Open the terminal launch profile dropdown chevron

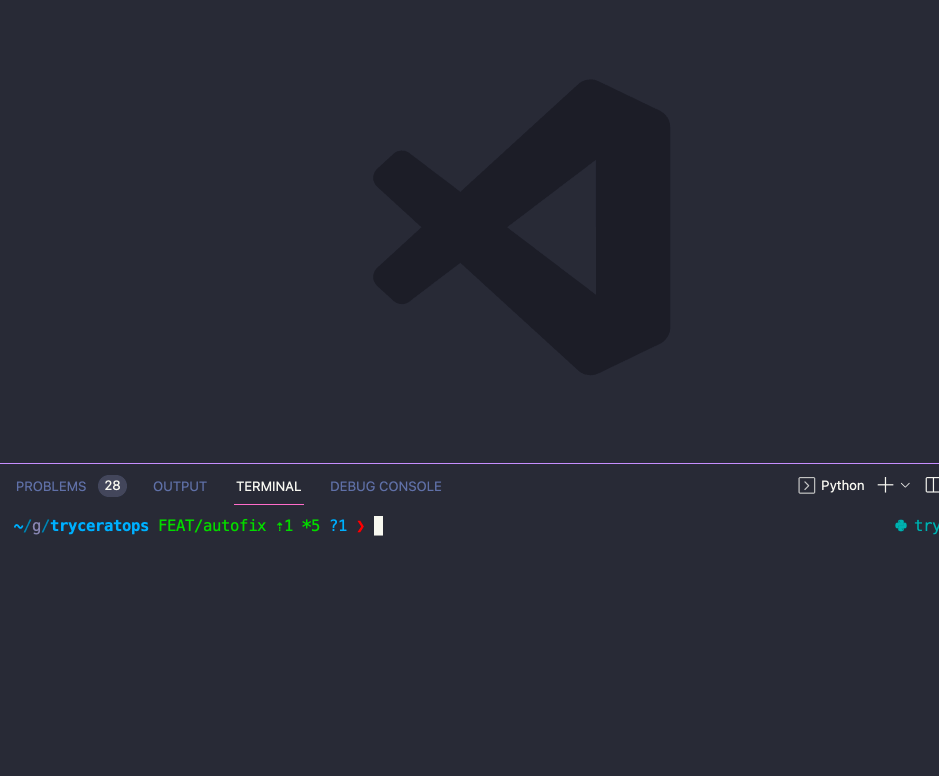pyautogui.click(x=905, y=486)
